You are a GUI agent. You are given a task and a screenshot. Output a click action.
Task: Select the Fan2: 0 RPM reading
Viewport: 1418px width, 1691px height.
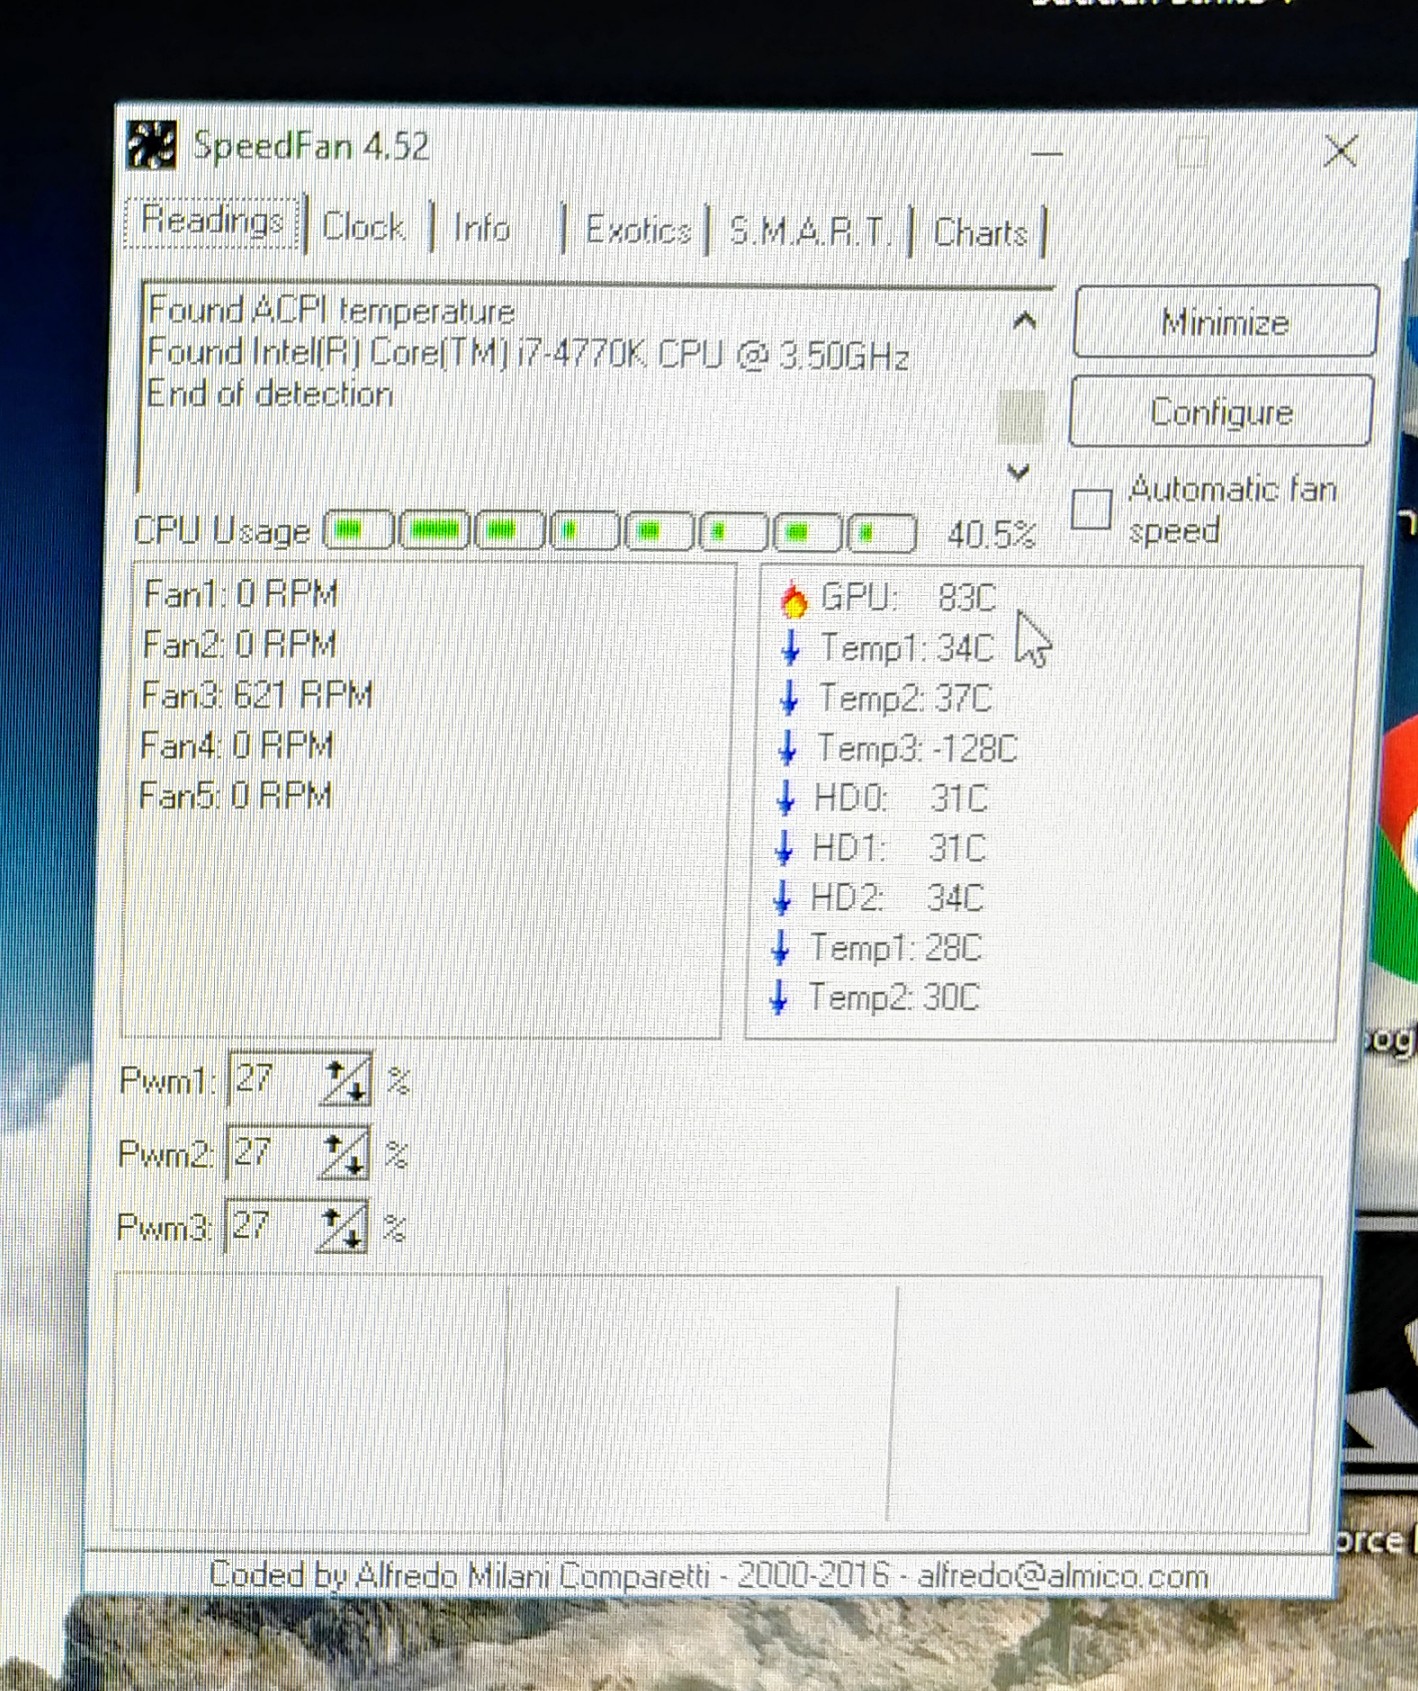pos(239,644)
